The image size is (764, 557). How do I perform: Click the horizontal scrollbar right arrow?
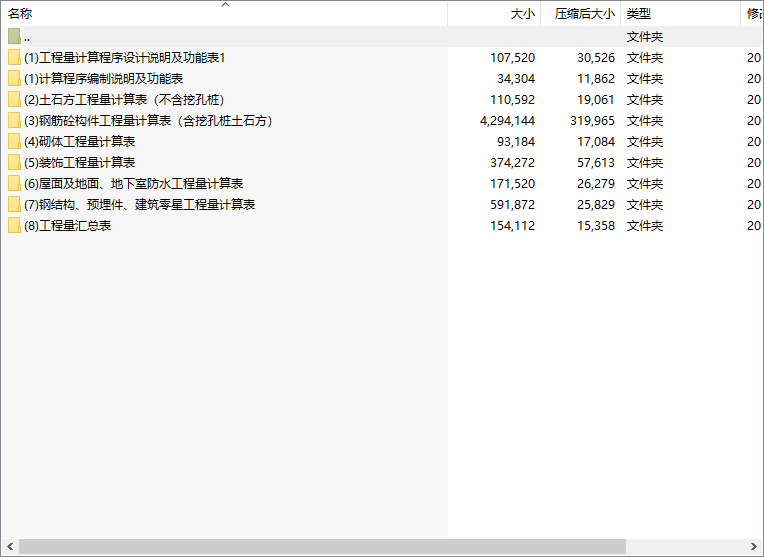[x=754, y=546]
